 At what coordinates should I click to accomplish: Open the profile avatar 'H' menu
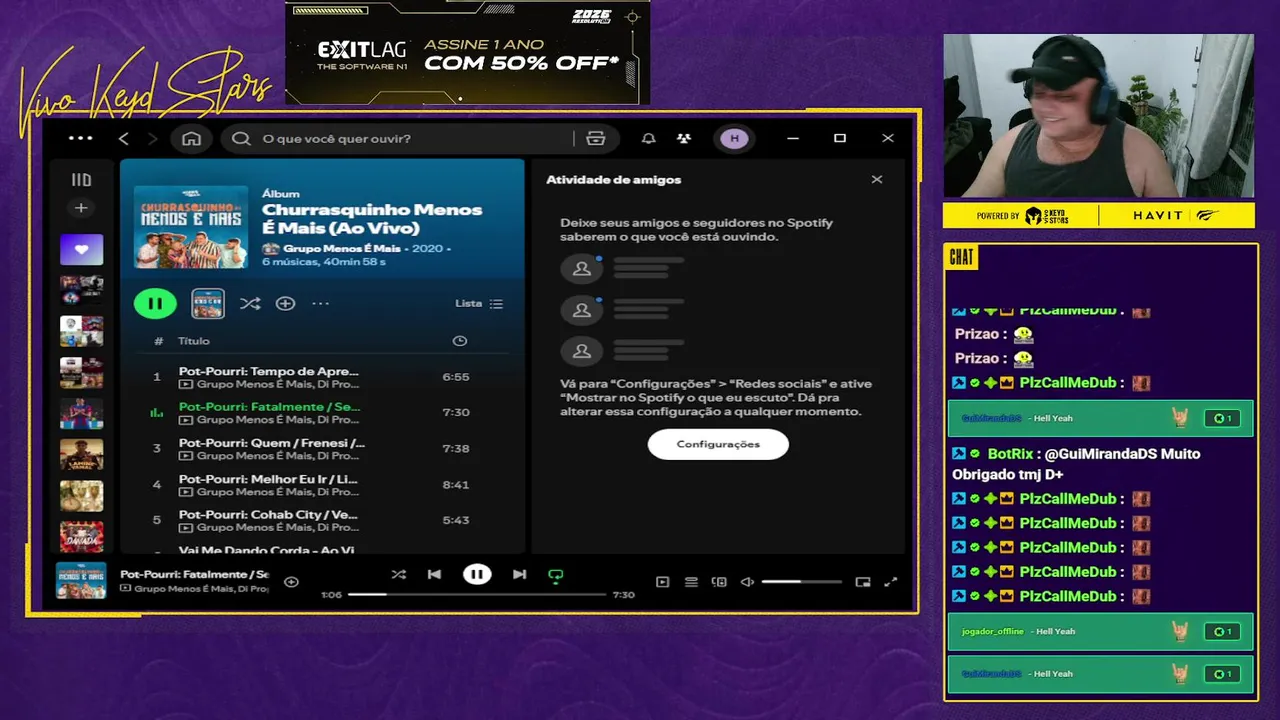point(734,138)
